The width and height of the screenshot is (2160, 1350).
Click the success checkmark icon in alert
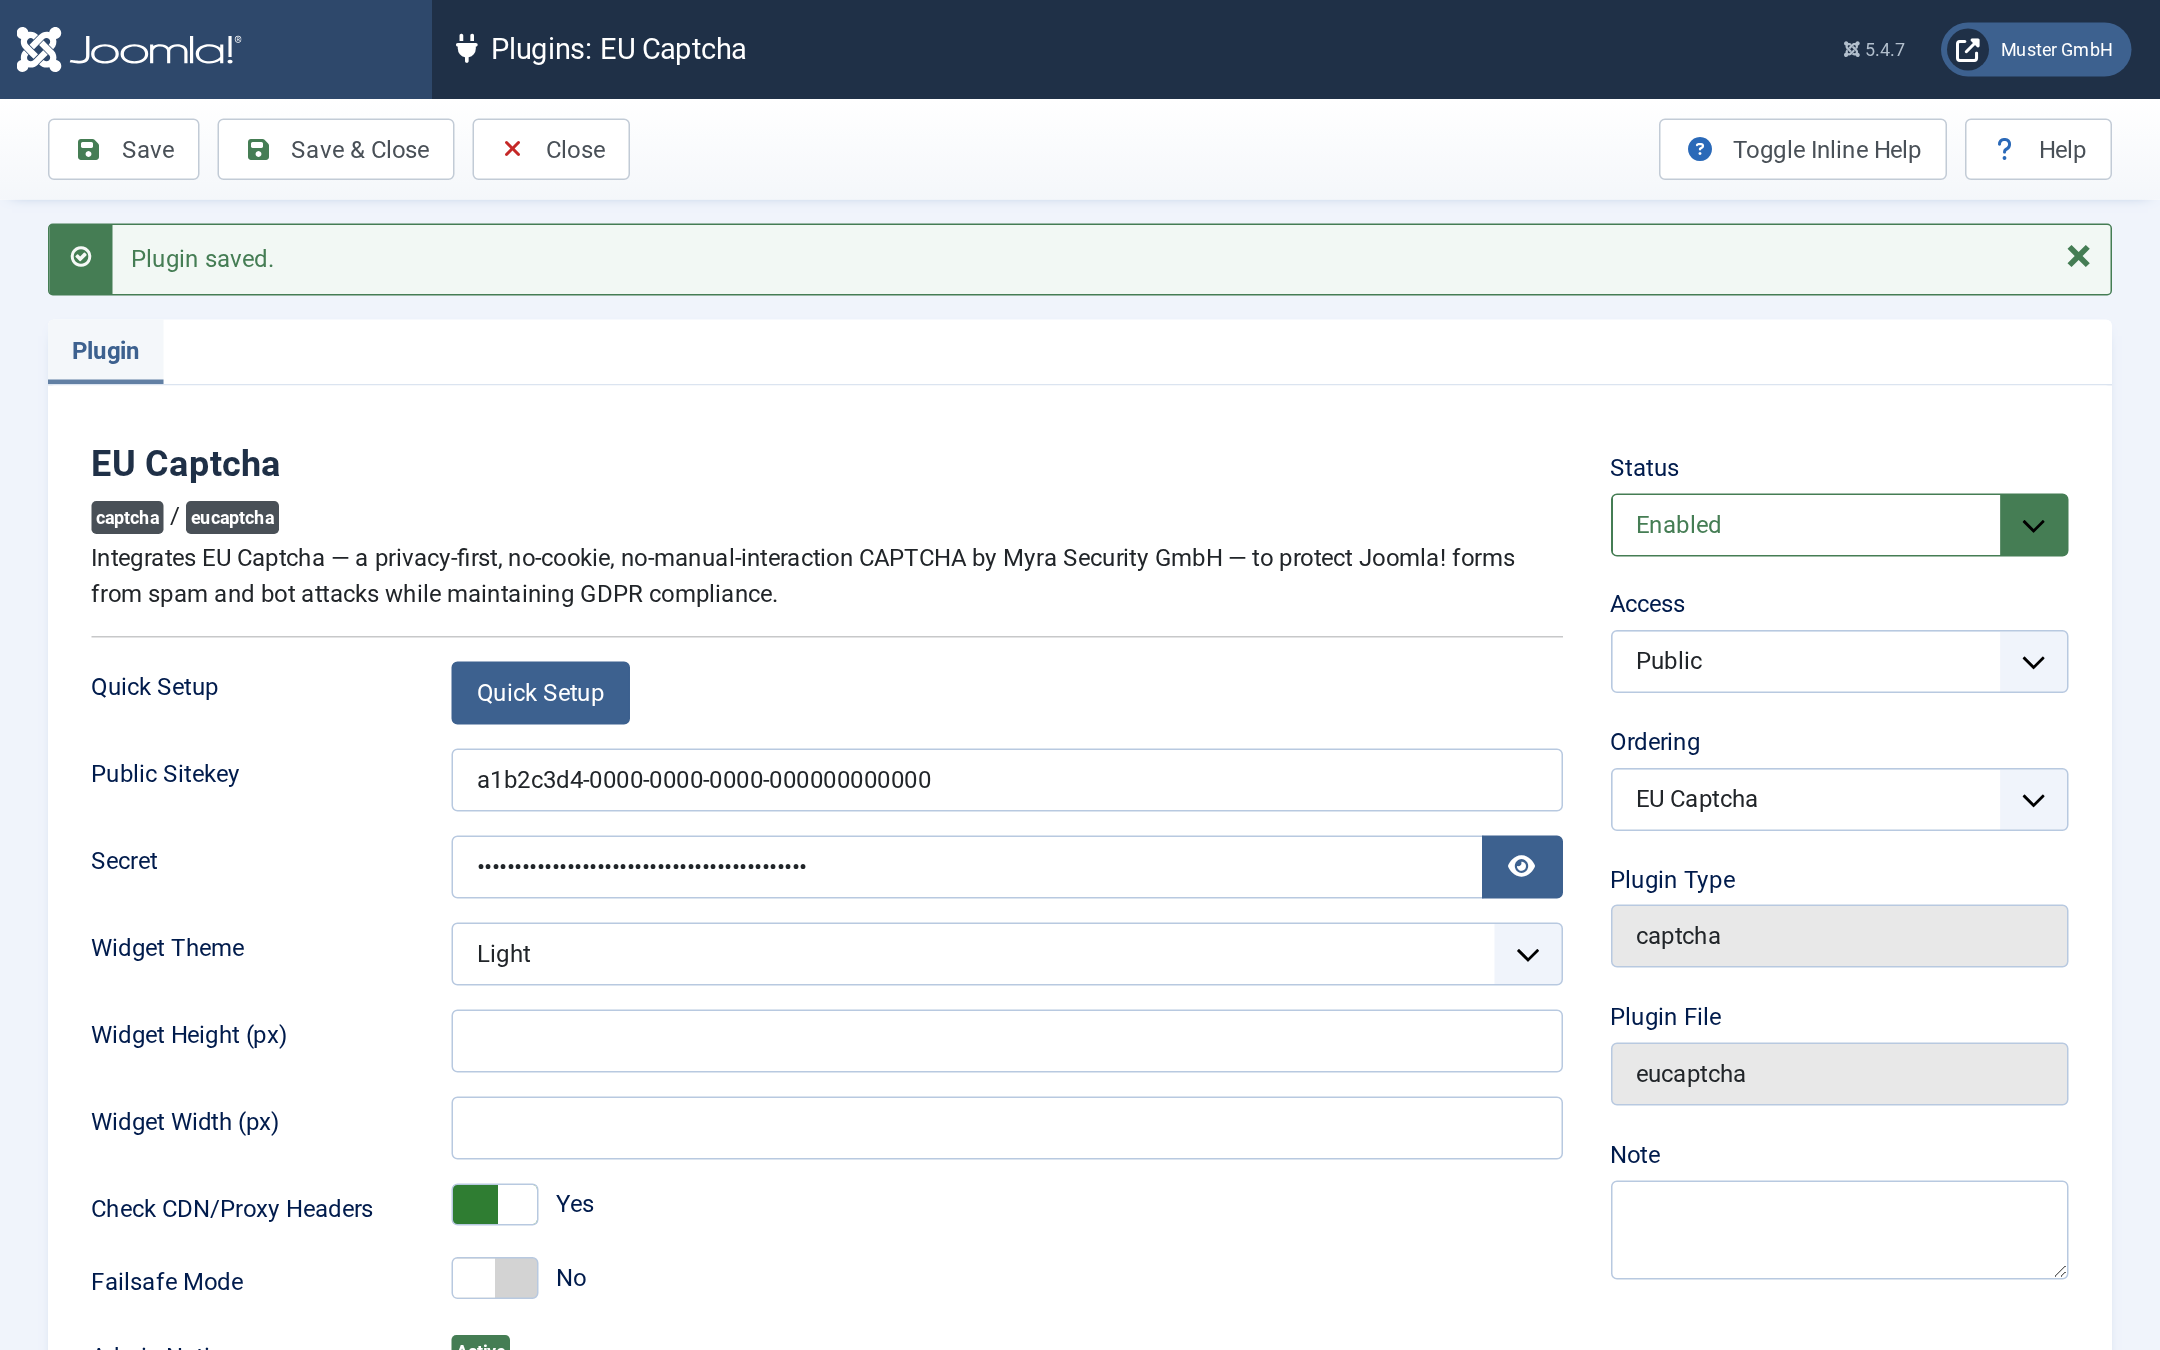pos(81,258)
